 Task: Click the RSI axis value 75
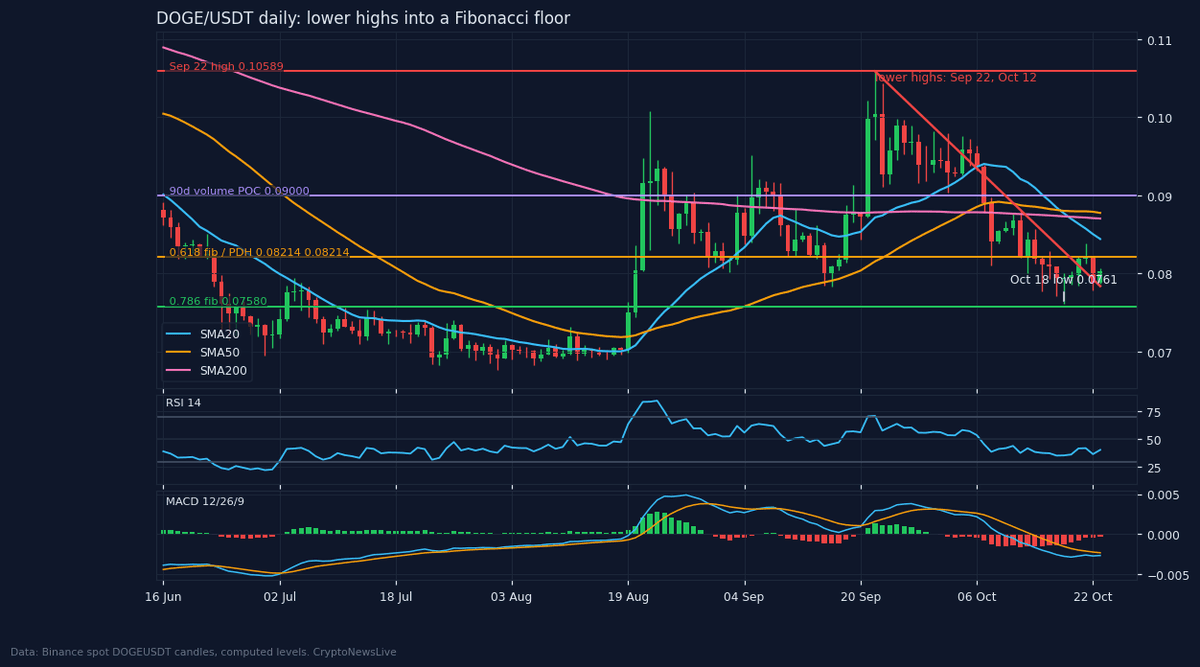1153,413
